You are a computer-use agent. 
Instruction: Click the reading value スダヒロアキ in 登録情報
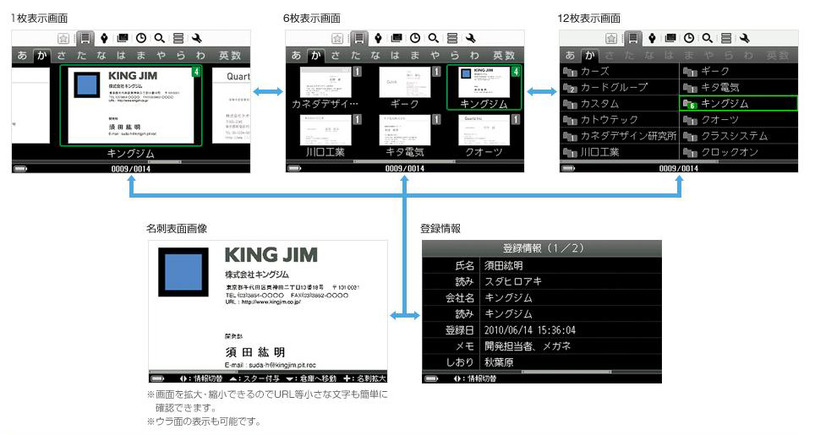[x=513, y=282]
